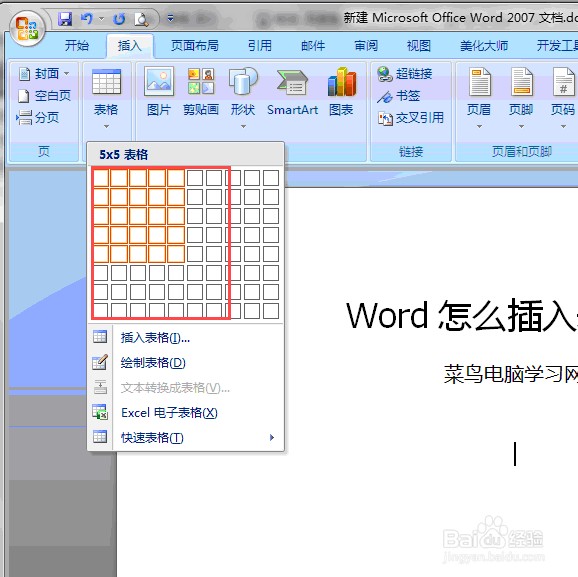Click the 快速表格 menu icon
578x577 pixels.
[x=100, y=437]
